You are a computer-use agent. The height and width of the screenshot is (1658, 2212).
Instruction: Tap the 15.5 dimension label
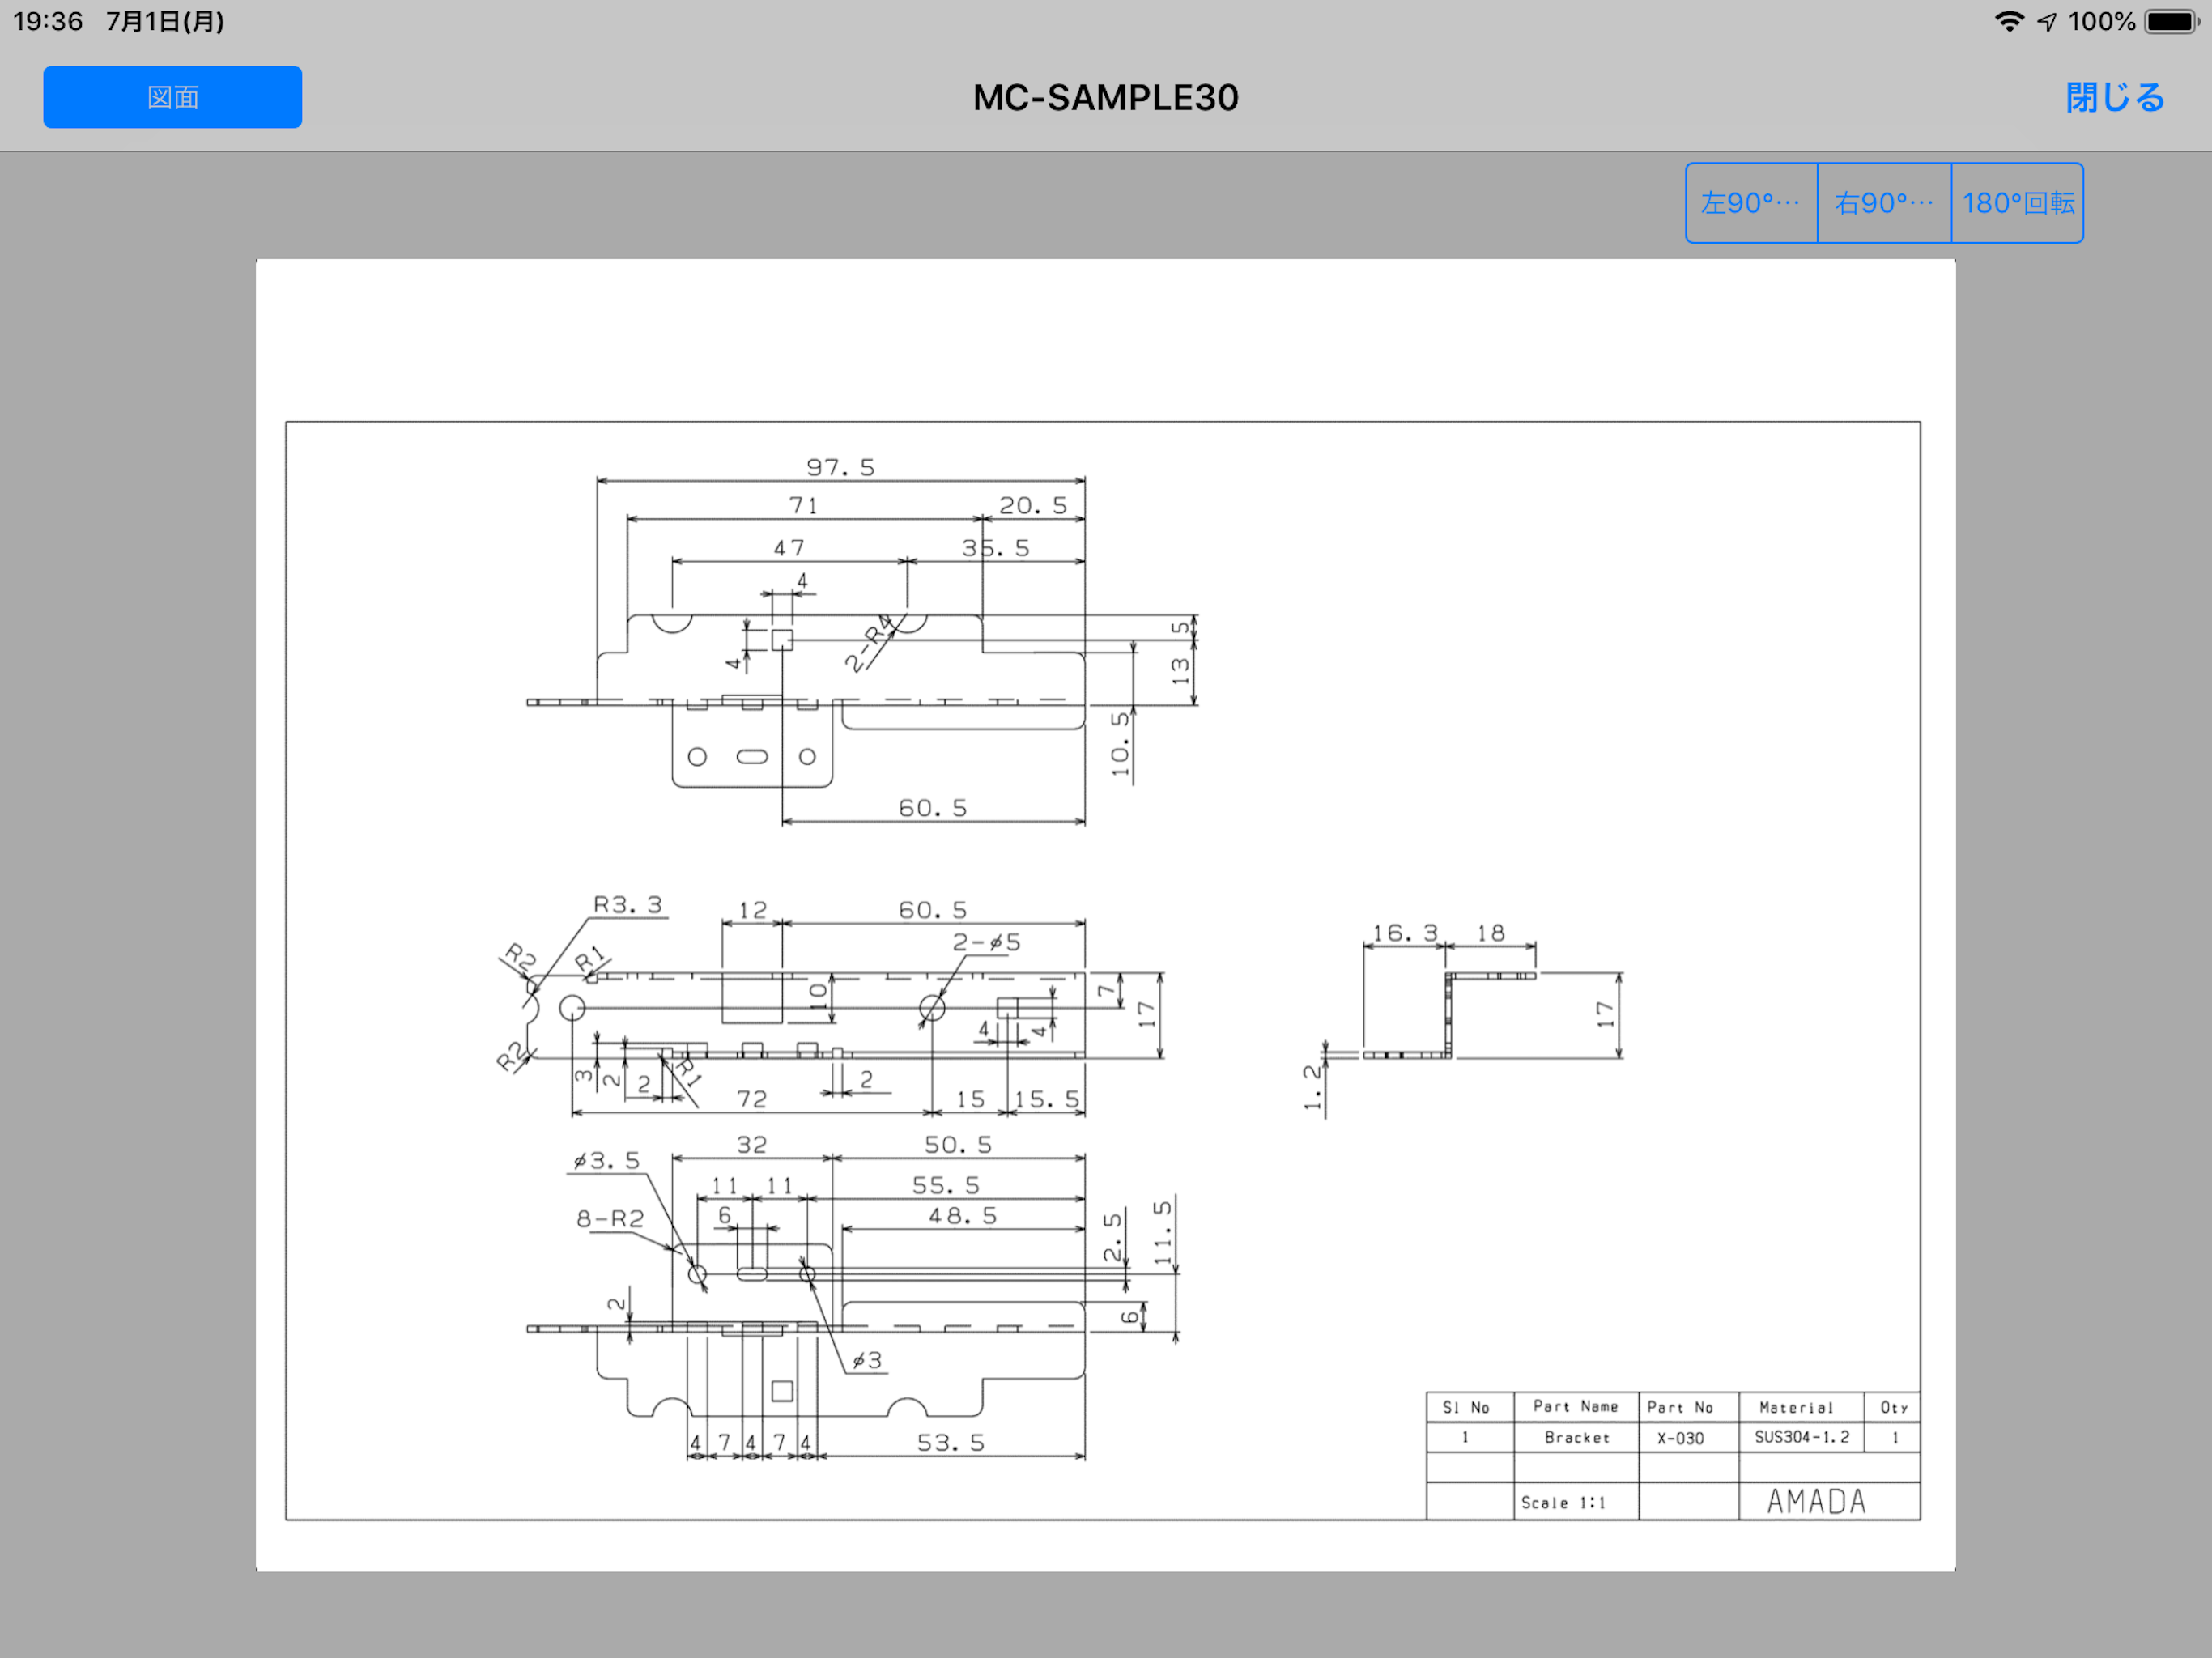[x=1047, y=1099]
